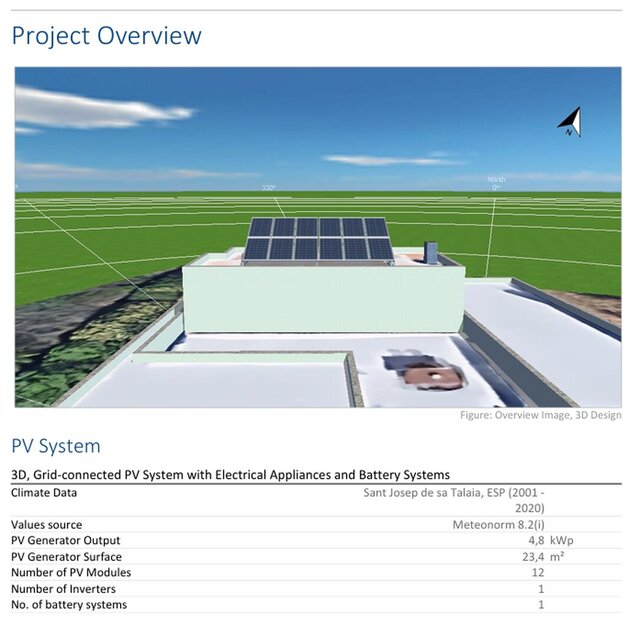This screenshot has width=640, height=636.
Task: Select the Number of PV Modules label
Action: 71,572
